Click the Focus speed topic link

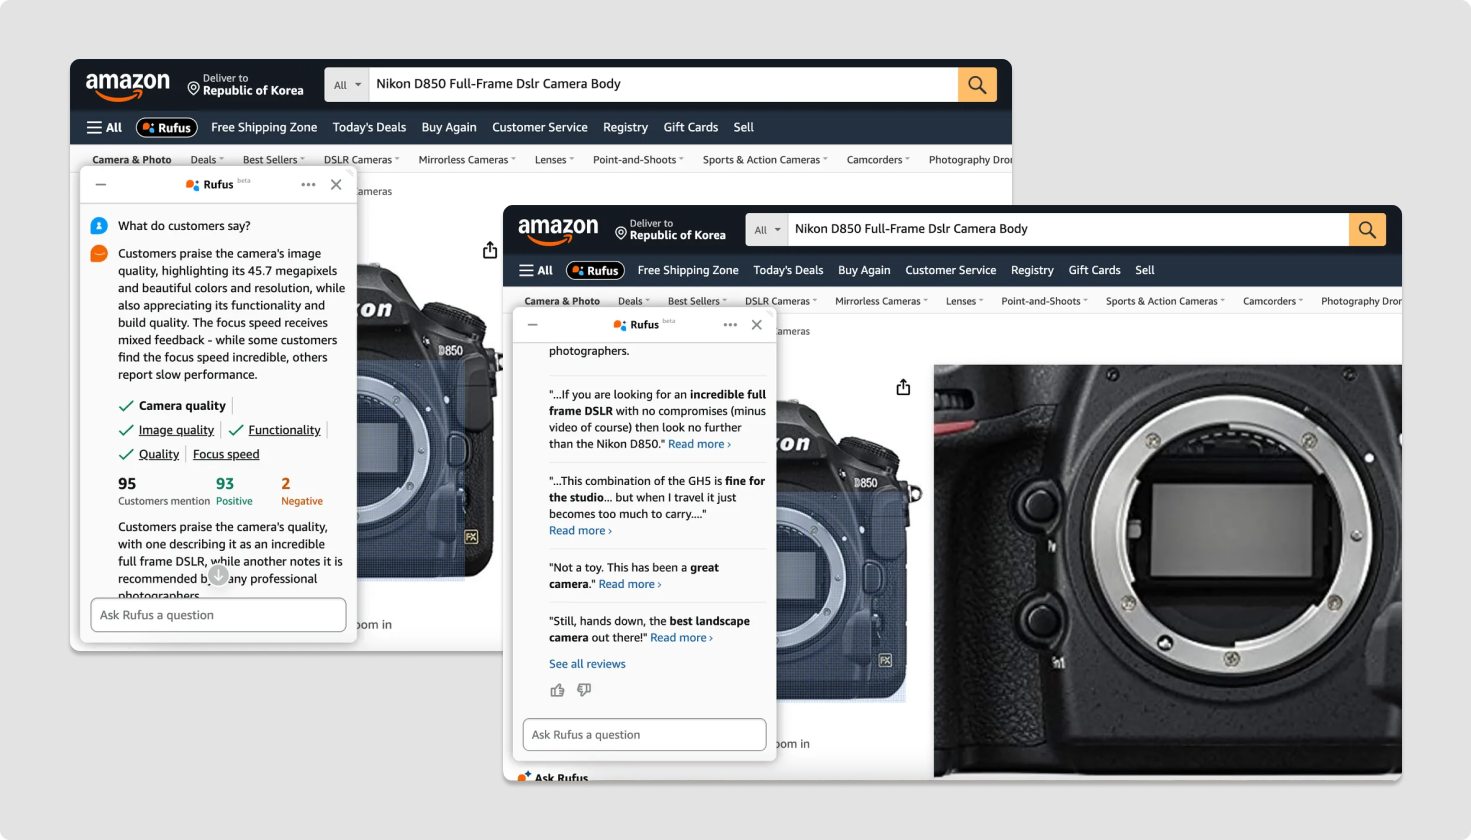tap(226, 454)
